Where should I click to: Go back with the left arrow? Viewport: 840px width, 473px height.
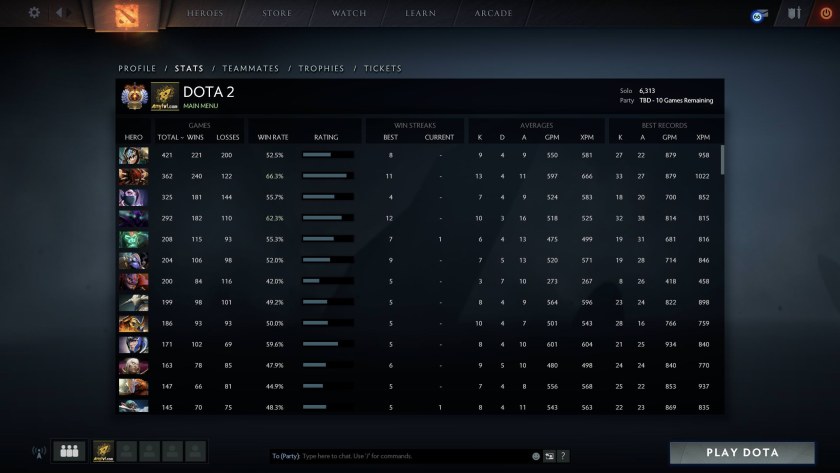pos(59,12)
